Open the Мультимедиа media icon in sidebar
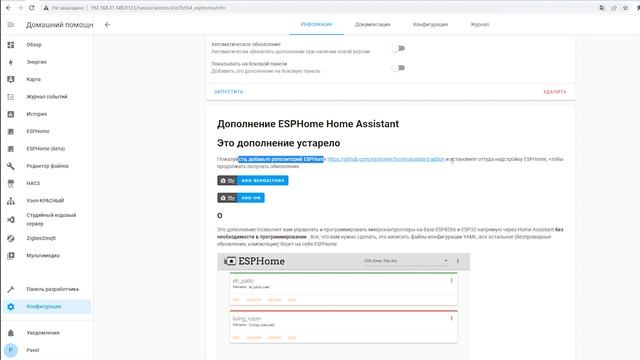The image size is (640, 360). pos(11,256)
